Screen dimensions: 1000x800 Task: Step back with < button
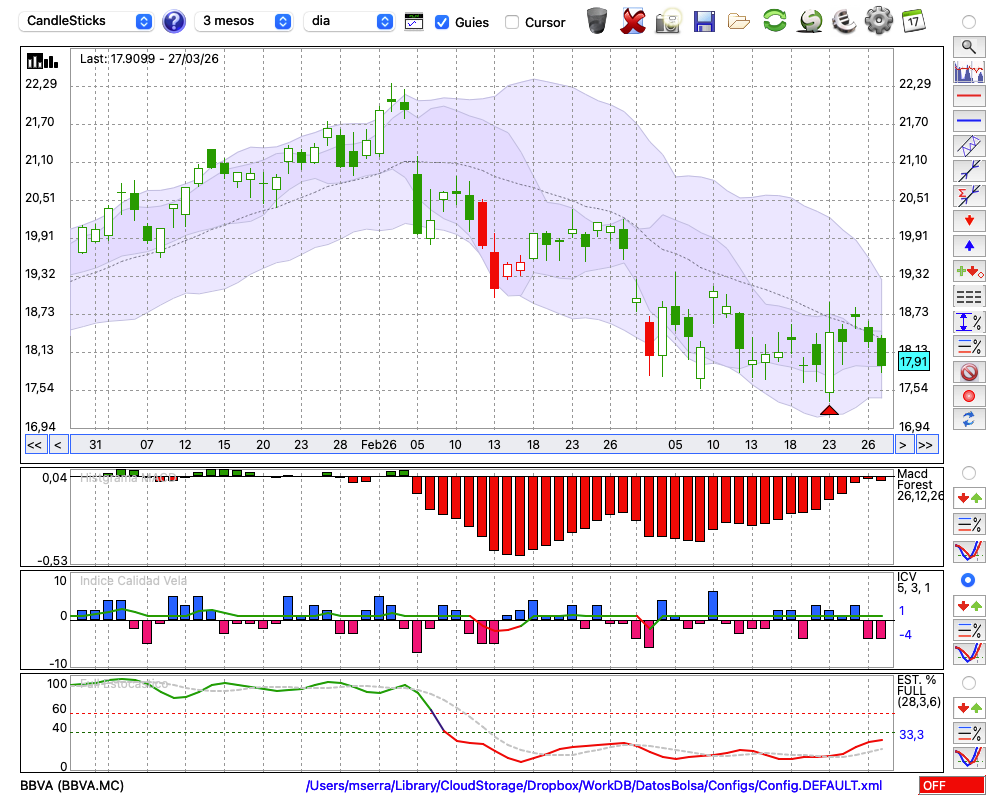pyautogui.click(x=58, y=445)
